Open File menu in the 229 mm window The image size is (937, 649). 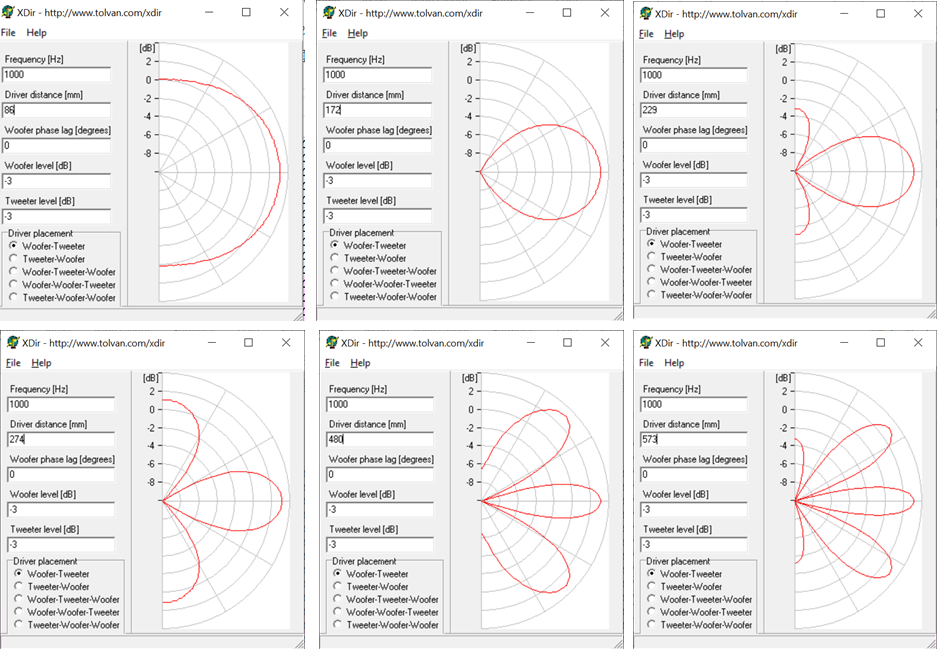(646, 34)
